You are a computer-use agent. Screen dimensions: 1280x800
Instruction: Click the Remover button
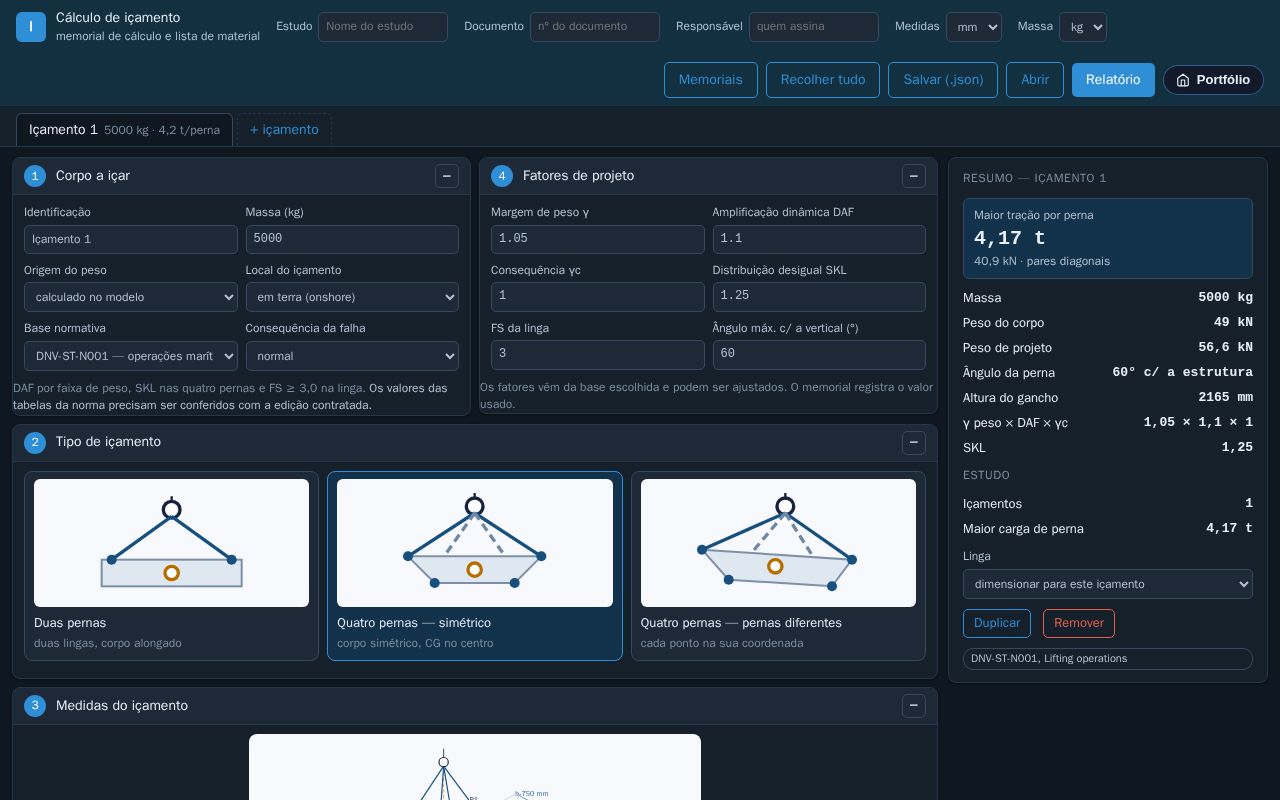(1079, 623)
